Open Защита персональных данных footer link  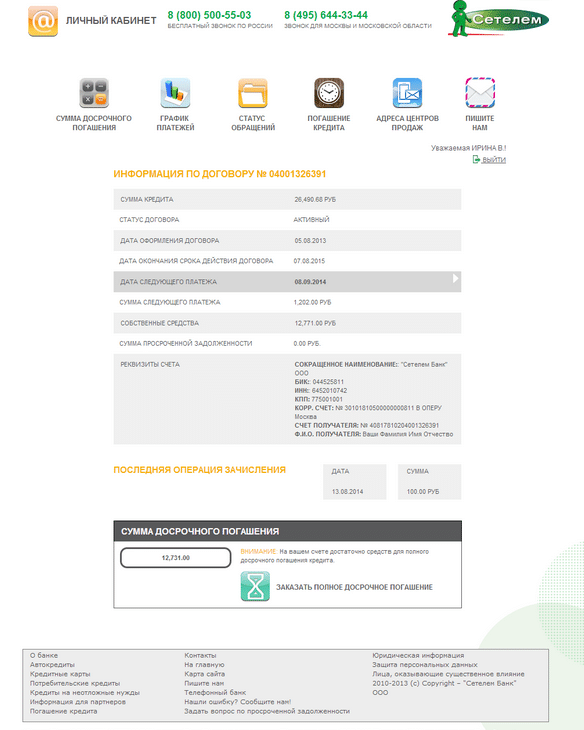click(425, 664)
